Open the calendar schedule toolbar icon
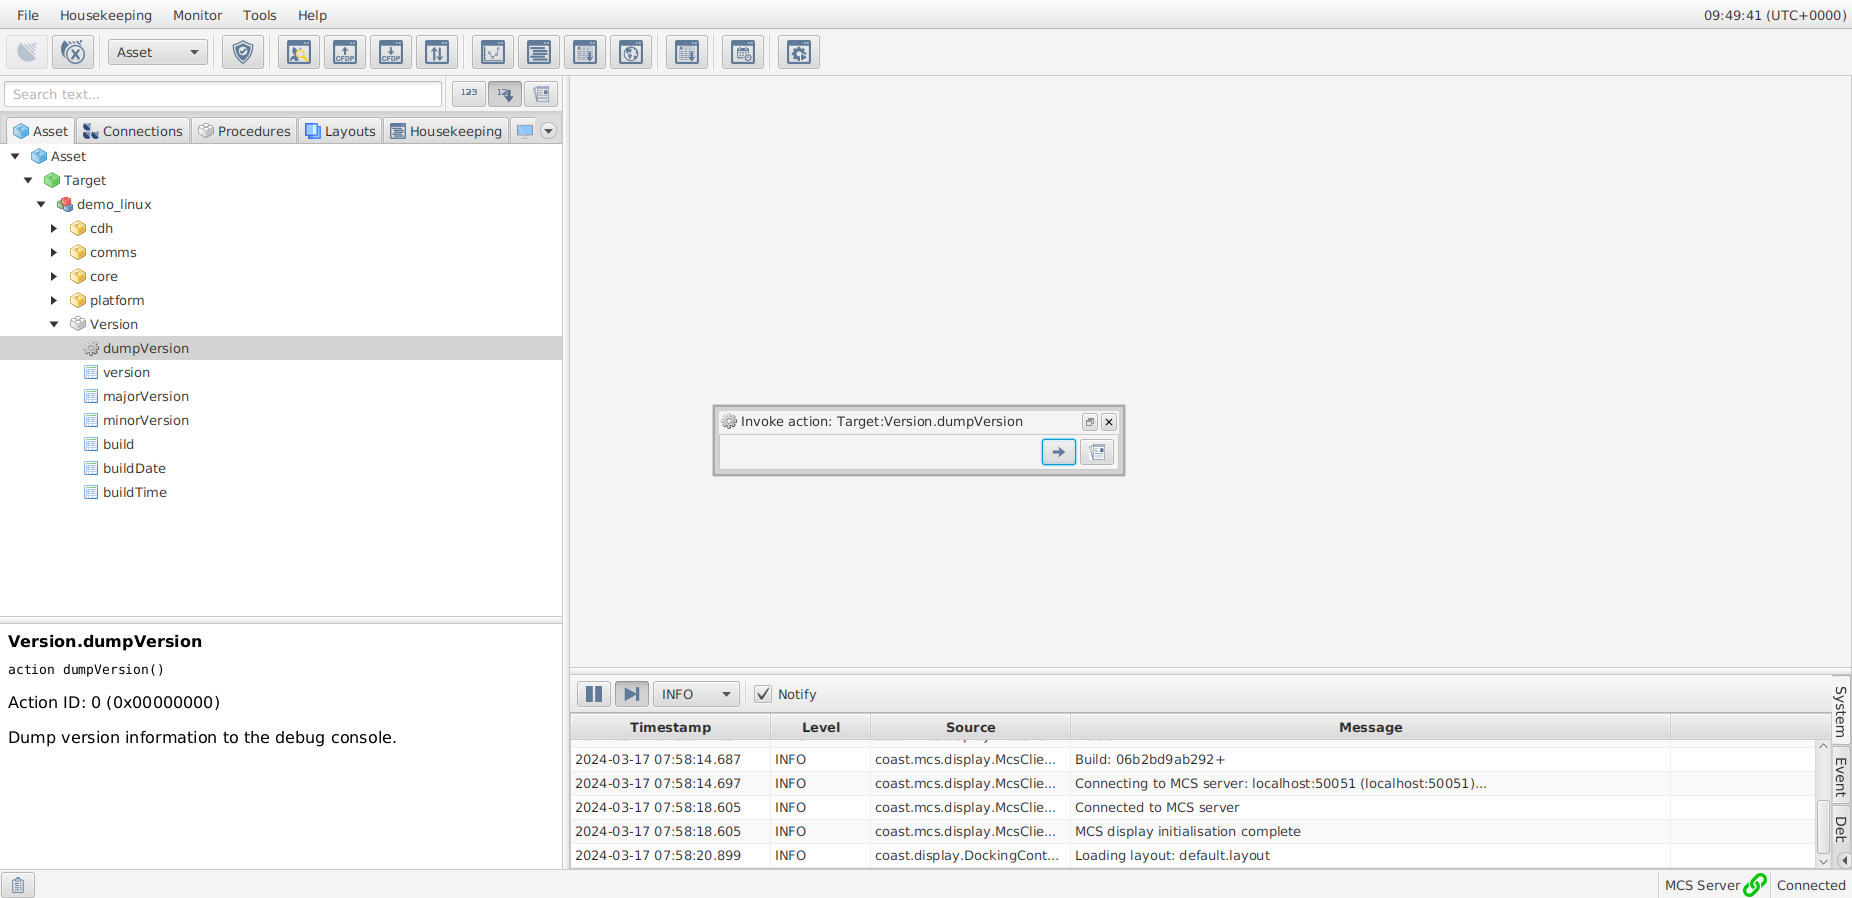 coord(743,52)
